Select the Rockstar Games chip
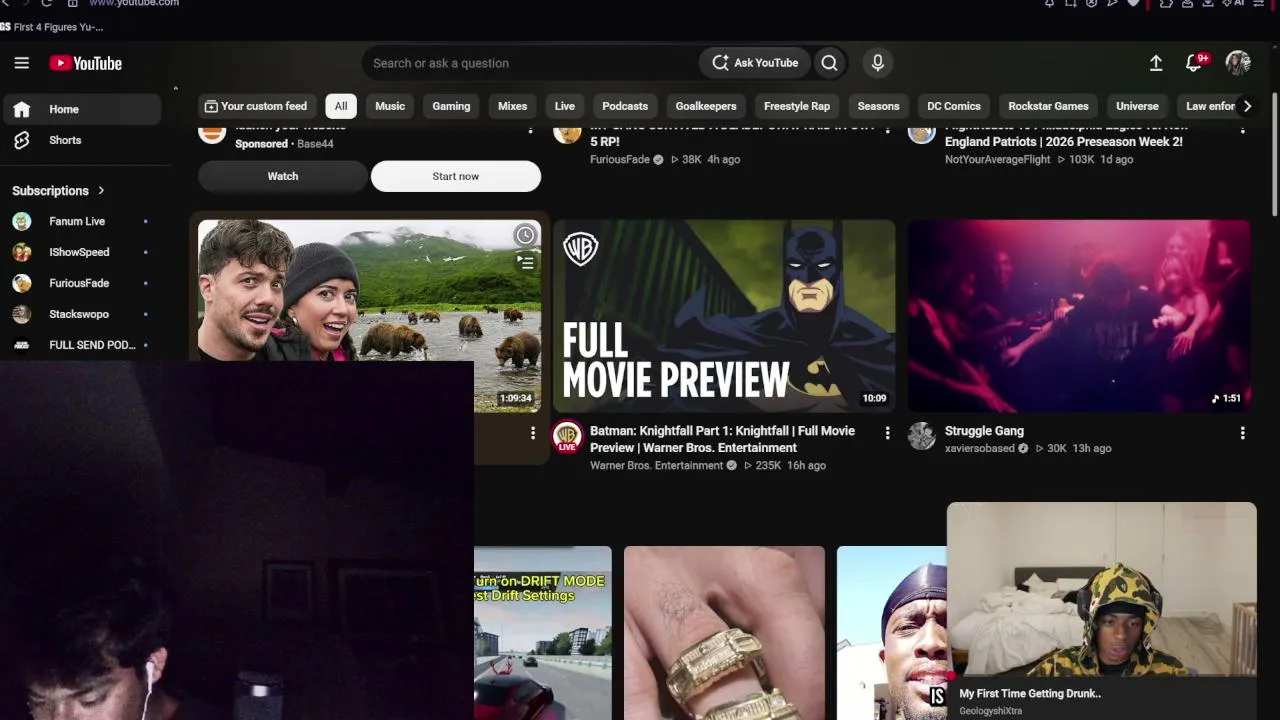The height and width of the screenshot is (720, 1280). 1048,106
